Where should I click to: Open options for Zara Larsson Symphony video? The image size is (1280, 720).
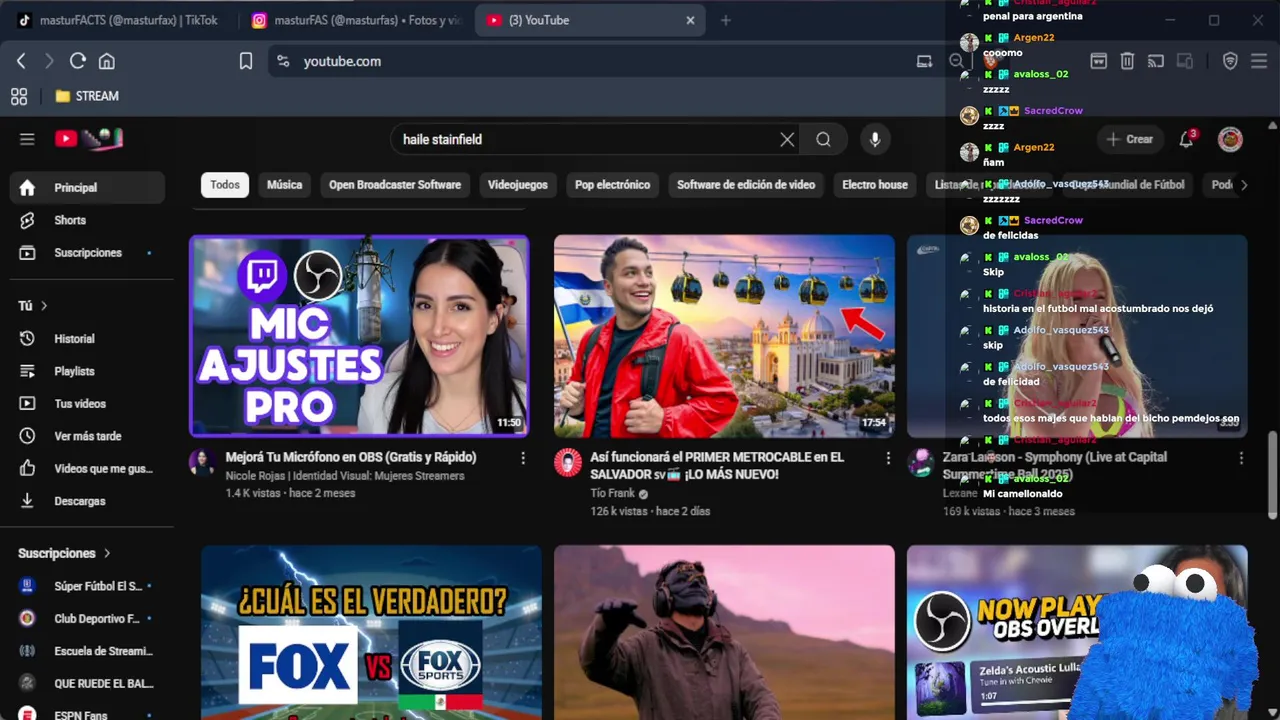tap(1241, 457)
